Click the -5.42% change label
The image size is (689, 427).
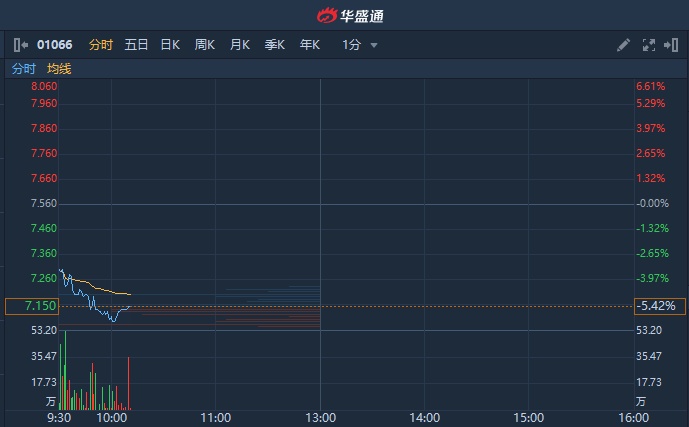coord(660,306)
